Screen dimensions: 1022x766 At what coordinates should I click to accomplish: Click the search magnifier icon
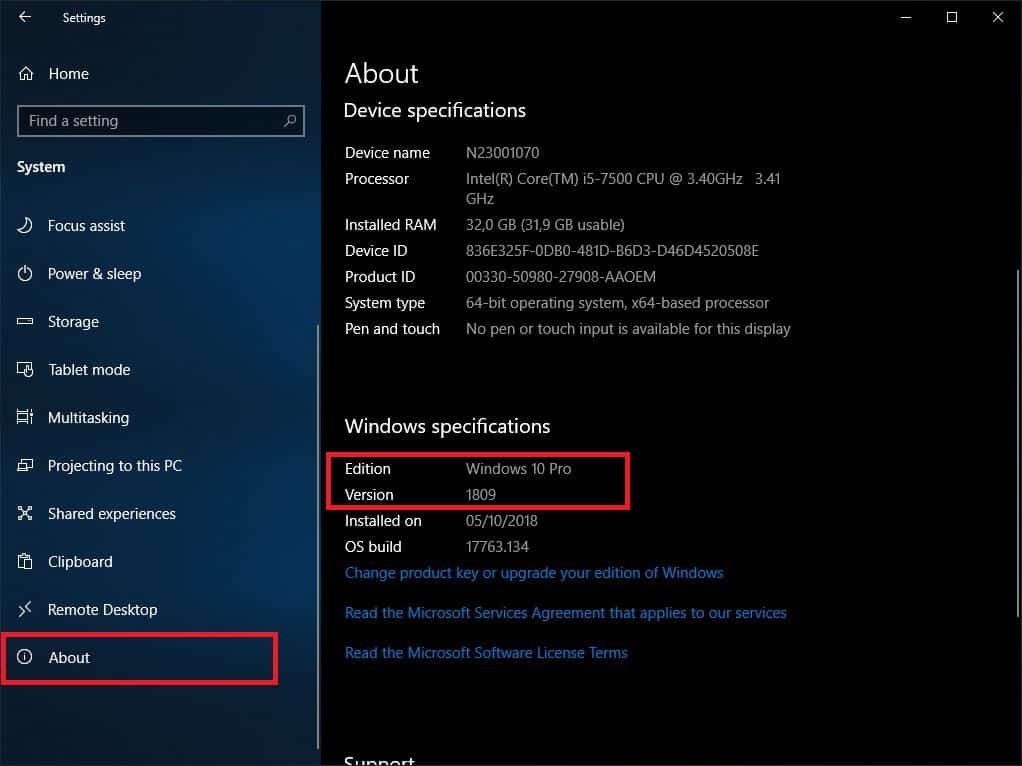click(290, 121)
